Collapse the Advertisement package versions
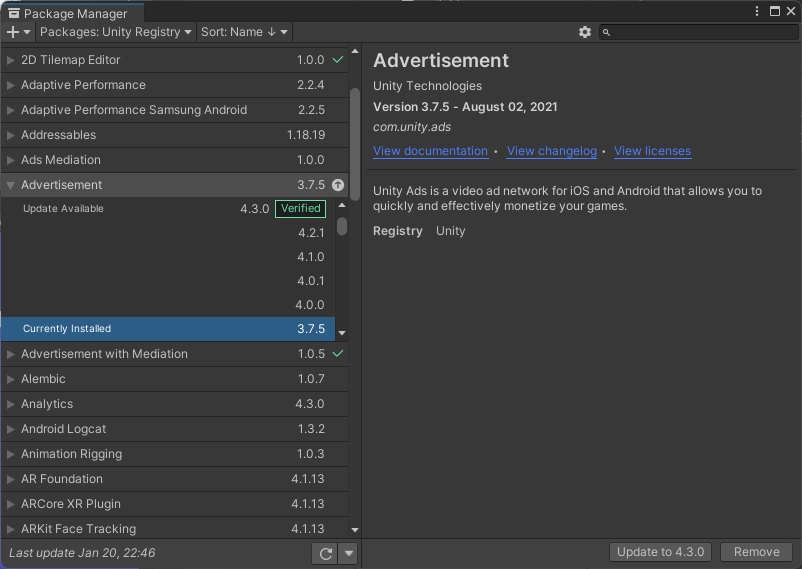The width and height of the screenshot is (802, 569). (x=10, y=185)
